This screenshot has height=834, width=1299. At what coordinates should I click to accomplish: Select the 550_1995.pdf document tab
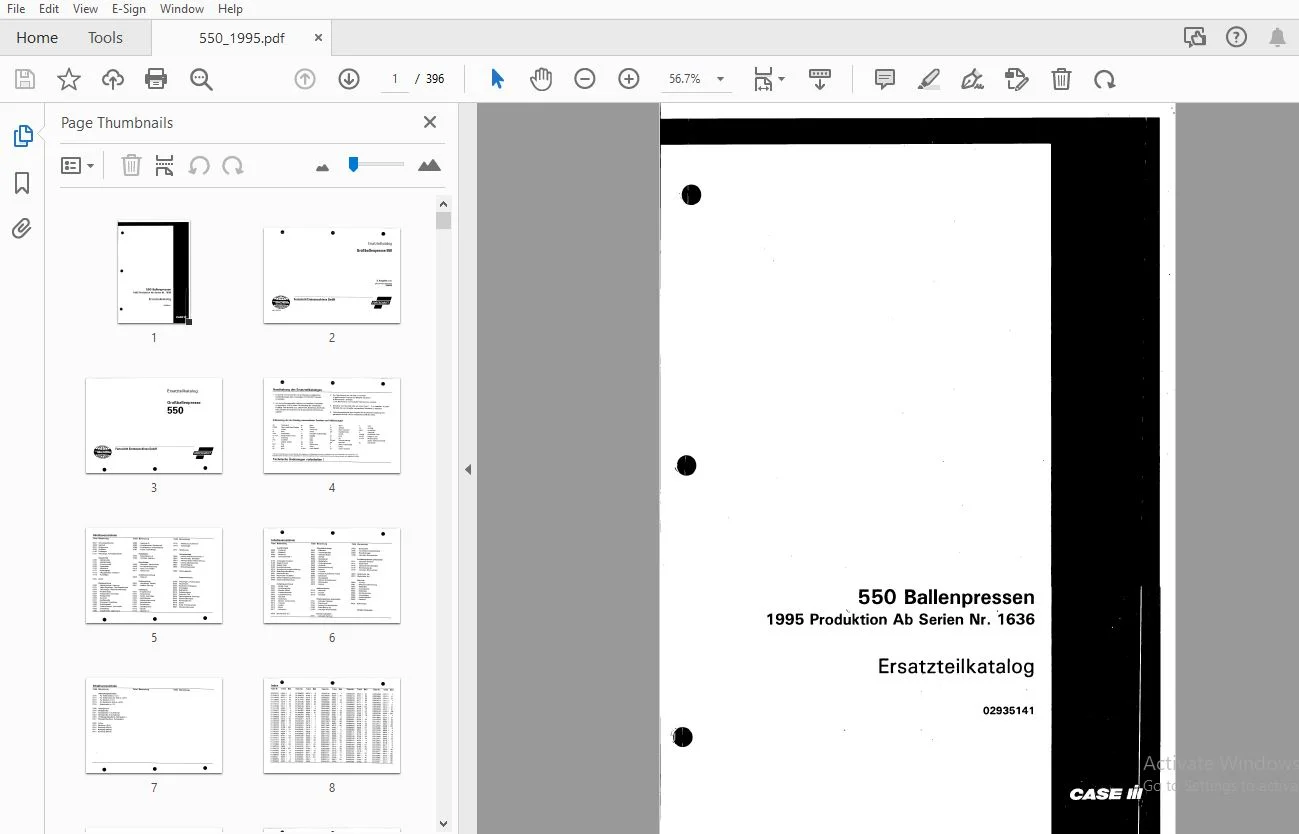(x=242, y=38)
